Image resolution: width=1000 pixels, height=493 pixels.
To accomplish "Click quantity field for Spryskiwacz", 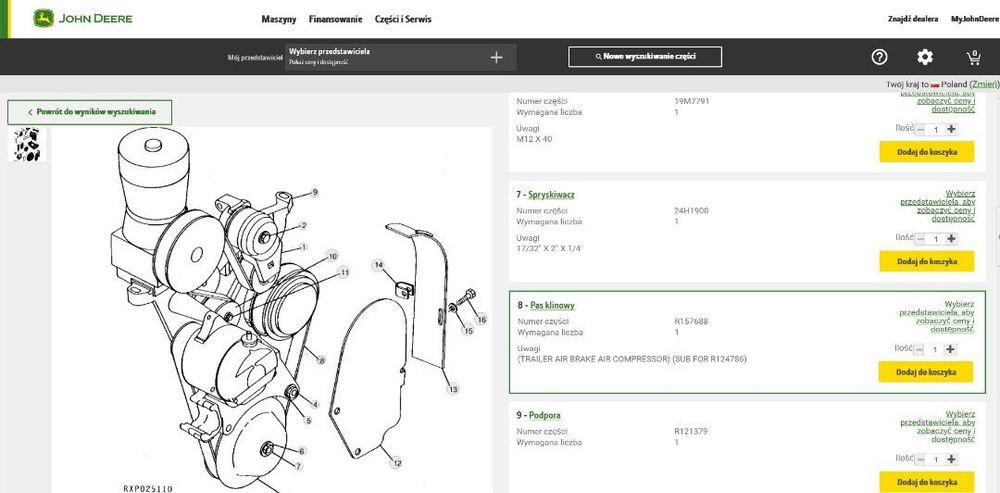I will coord(936,239).
